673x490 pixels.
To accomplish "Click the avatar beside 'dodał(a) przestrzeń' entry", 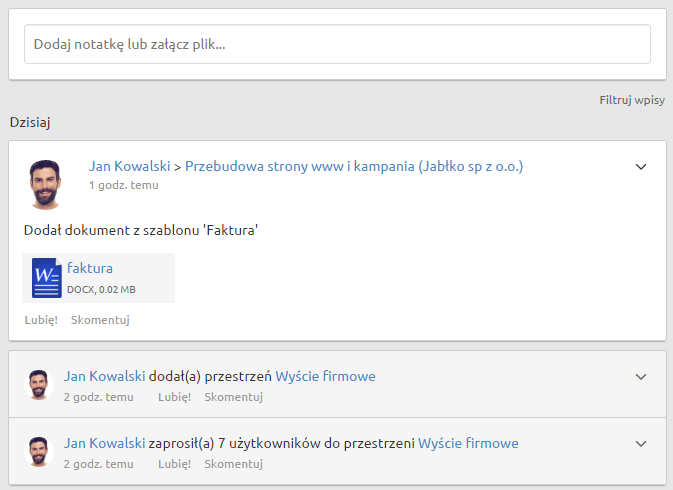I will 39,385.
